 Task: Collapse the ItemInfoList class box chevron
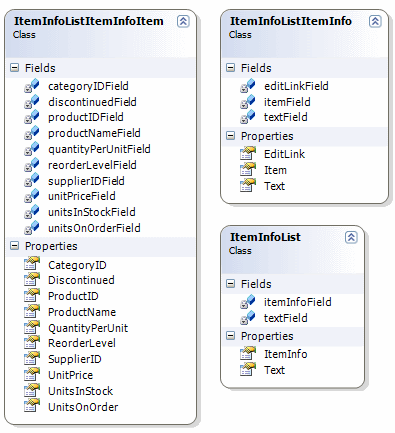[351, 237]
